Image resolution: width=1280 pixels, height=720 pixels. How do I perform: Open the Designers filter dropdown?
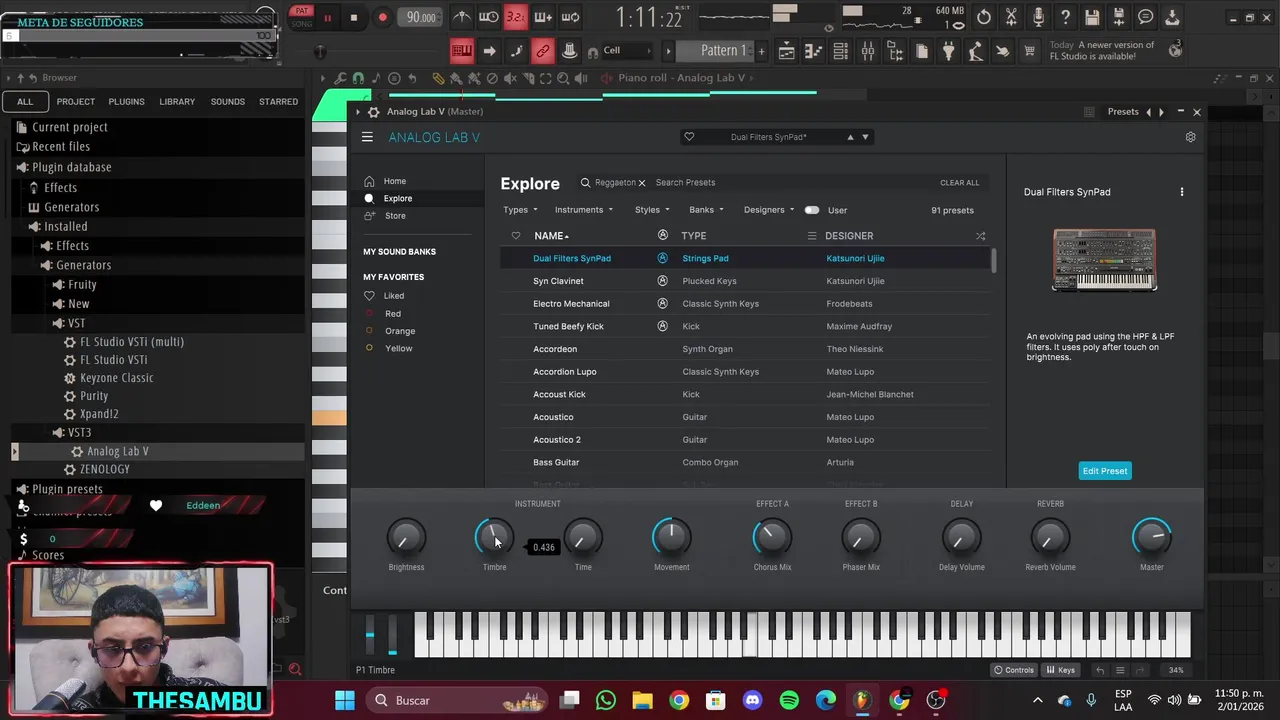tap(769, 210)
